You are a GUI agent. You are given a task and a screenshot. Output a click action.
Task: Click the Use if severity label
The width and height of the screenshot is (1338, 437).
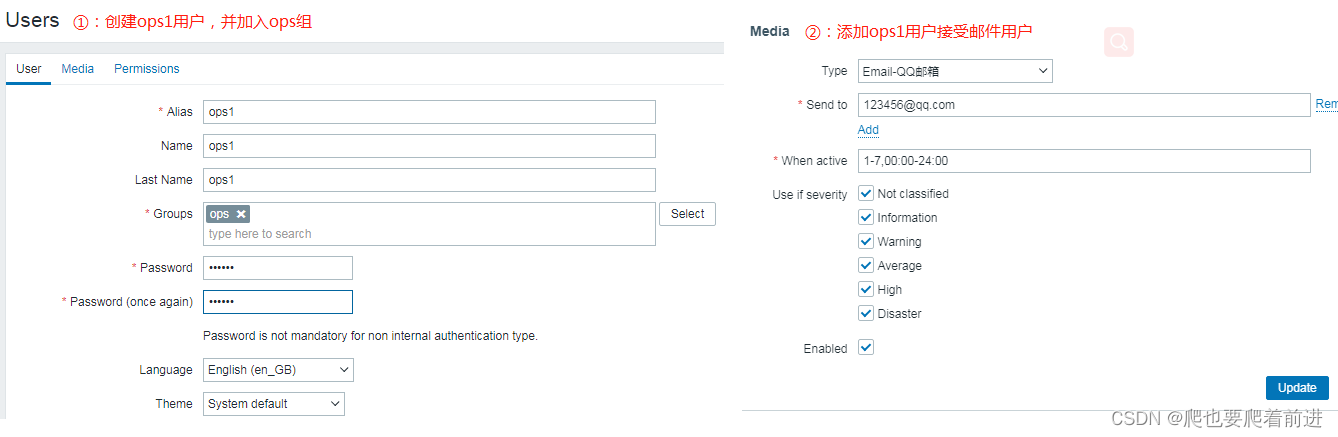pos(810,195)
